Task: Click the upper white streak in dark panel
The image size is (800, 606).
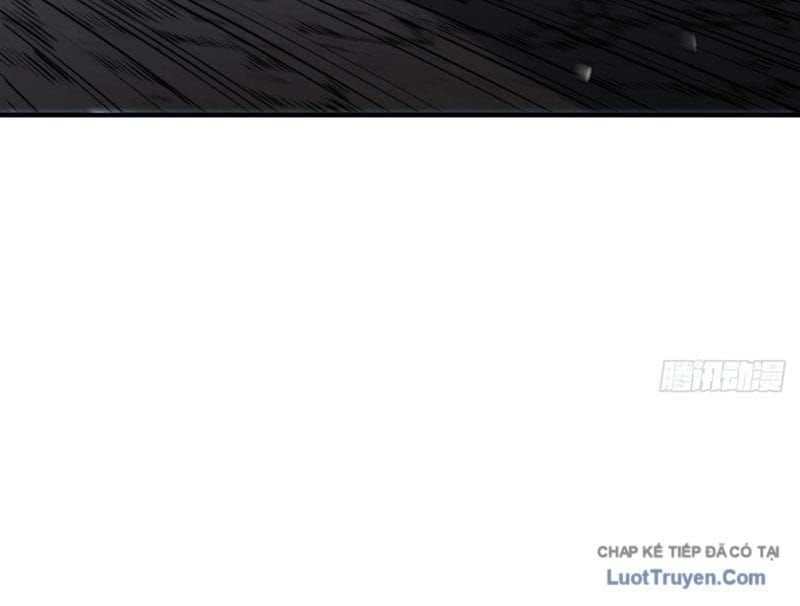Action: point(689,42)
